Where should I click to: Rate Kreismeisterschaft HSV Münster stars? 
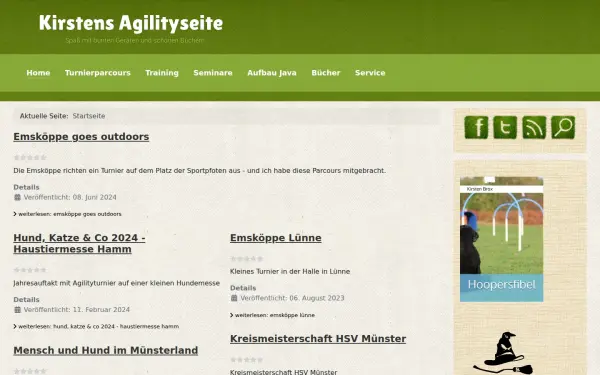click(247, 360)
